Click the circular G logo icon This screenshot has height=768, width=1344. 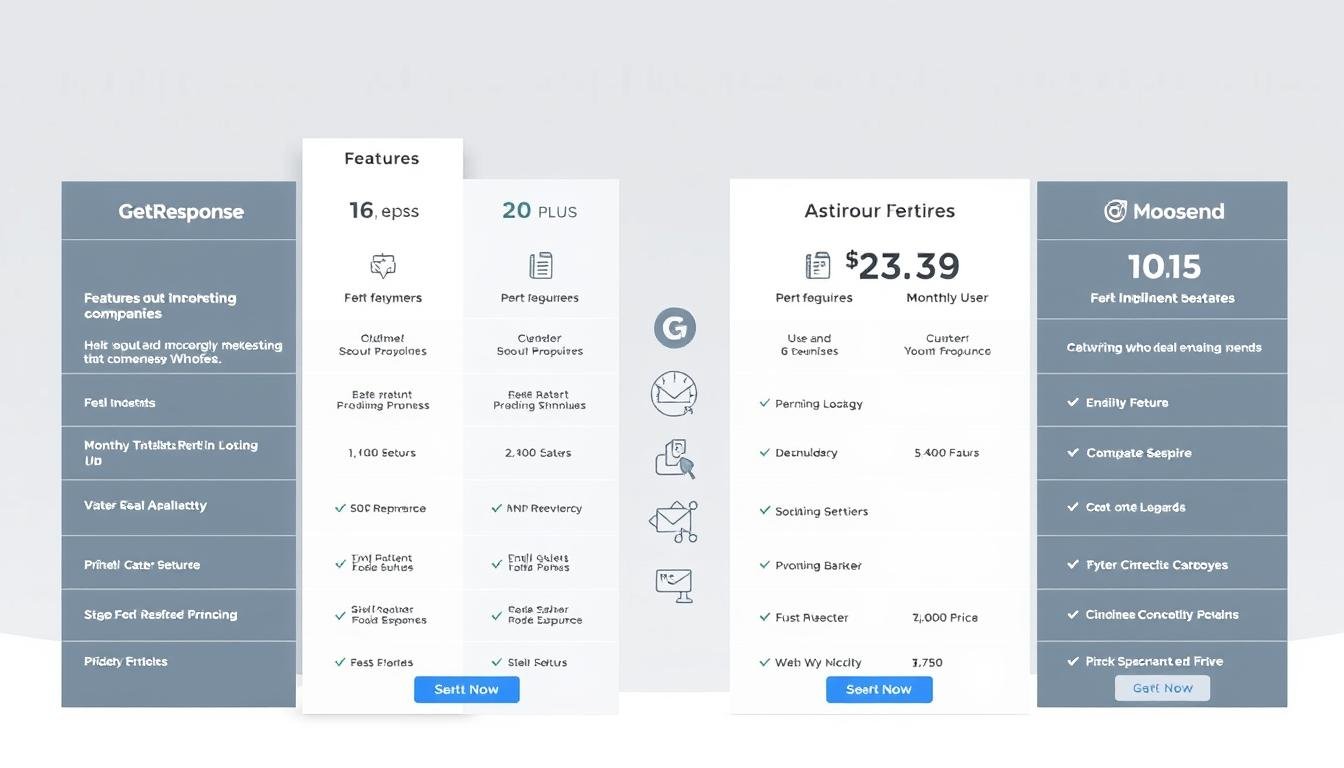point(675,327)
